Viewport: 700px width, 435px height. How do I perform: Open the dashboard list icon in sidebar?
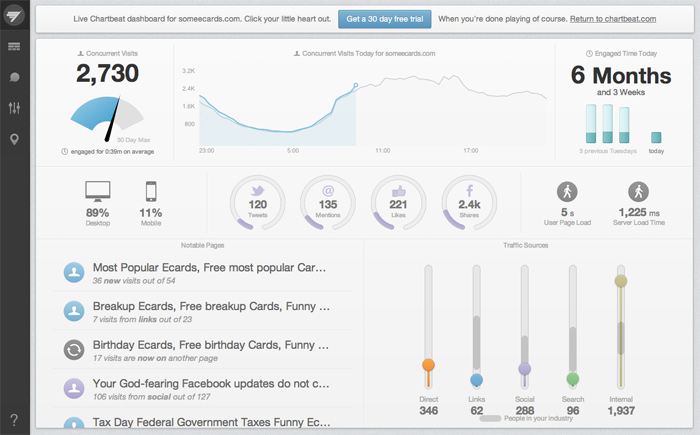click(x=14, y=46)
